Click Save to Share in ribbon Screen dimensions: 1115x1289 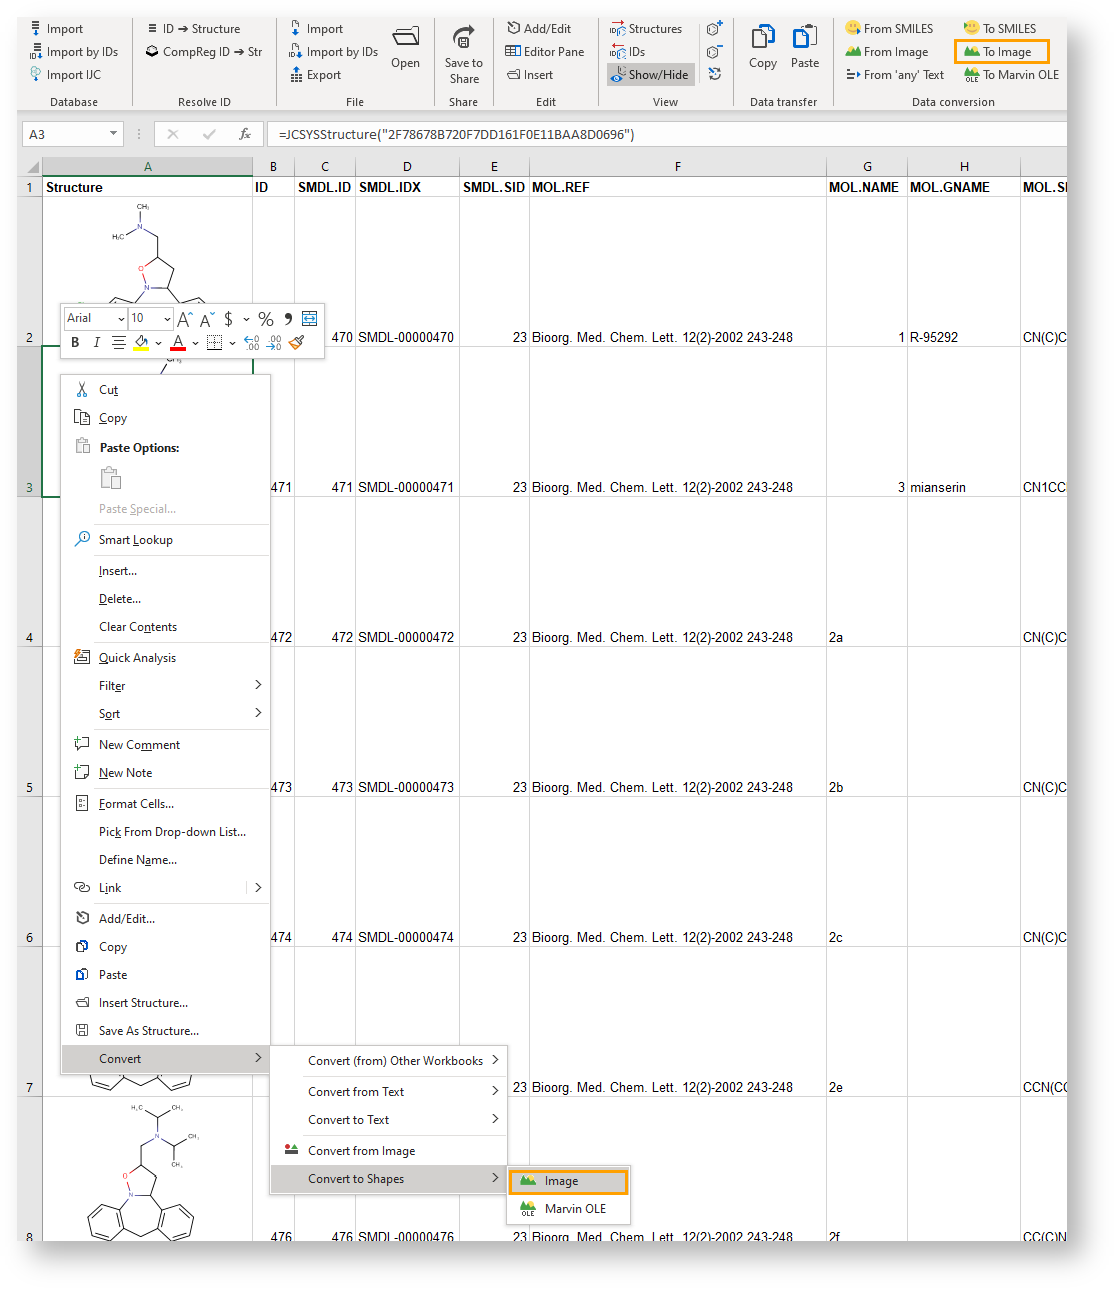coord(463,56)
